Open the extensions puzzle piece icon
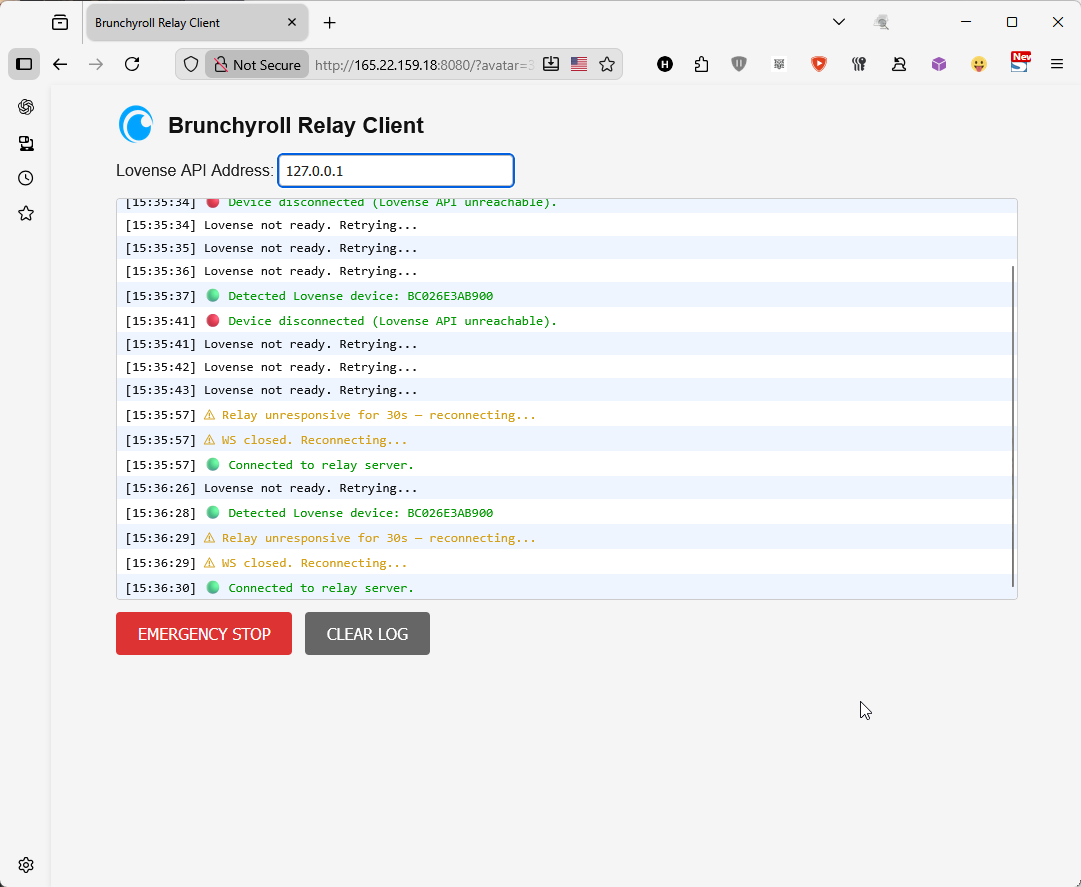This screenshot has width=1081, height=887. click(701, 64)
